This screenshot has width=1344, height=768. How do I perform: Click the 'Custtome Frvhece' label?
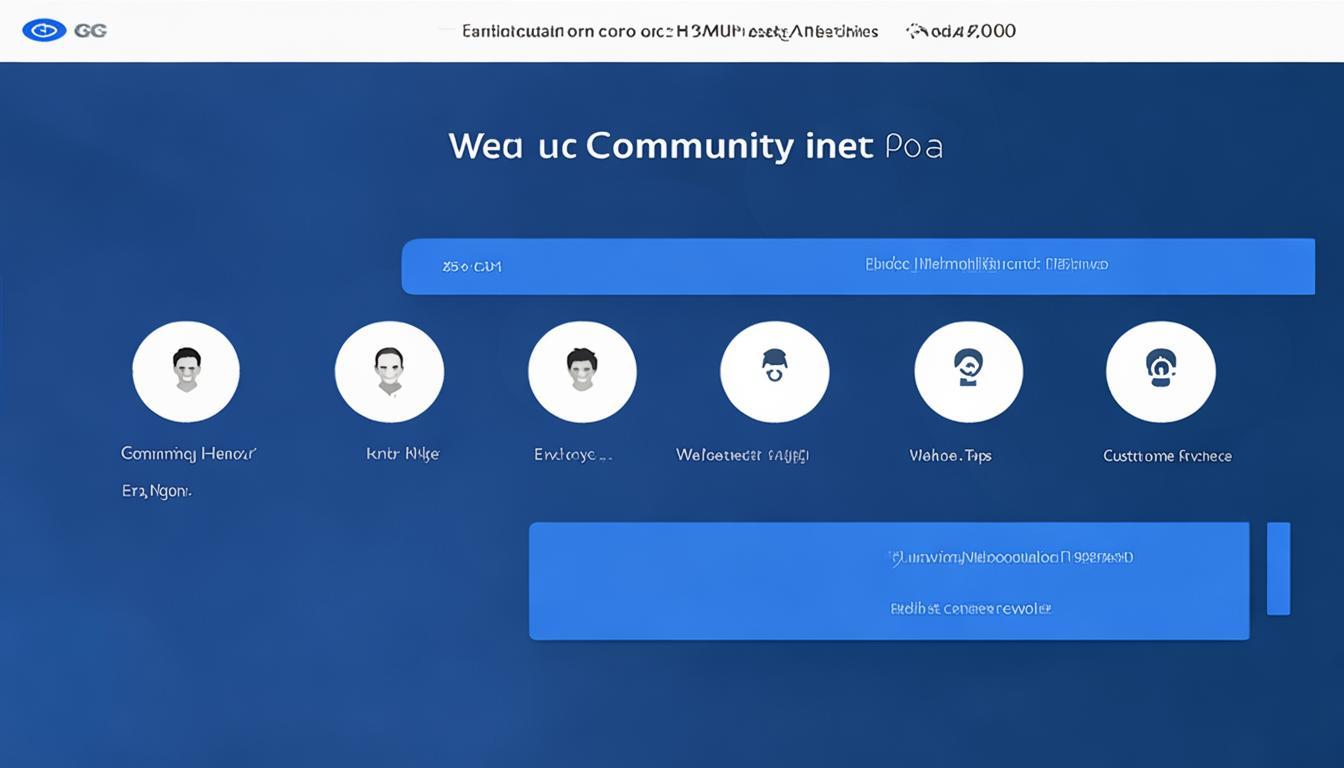point(1167,455)
